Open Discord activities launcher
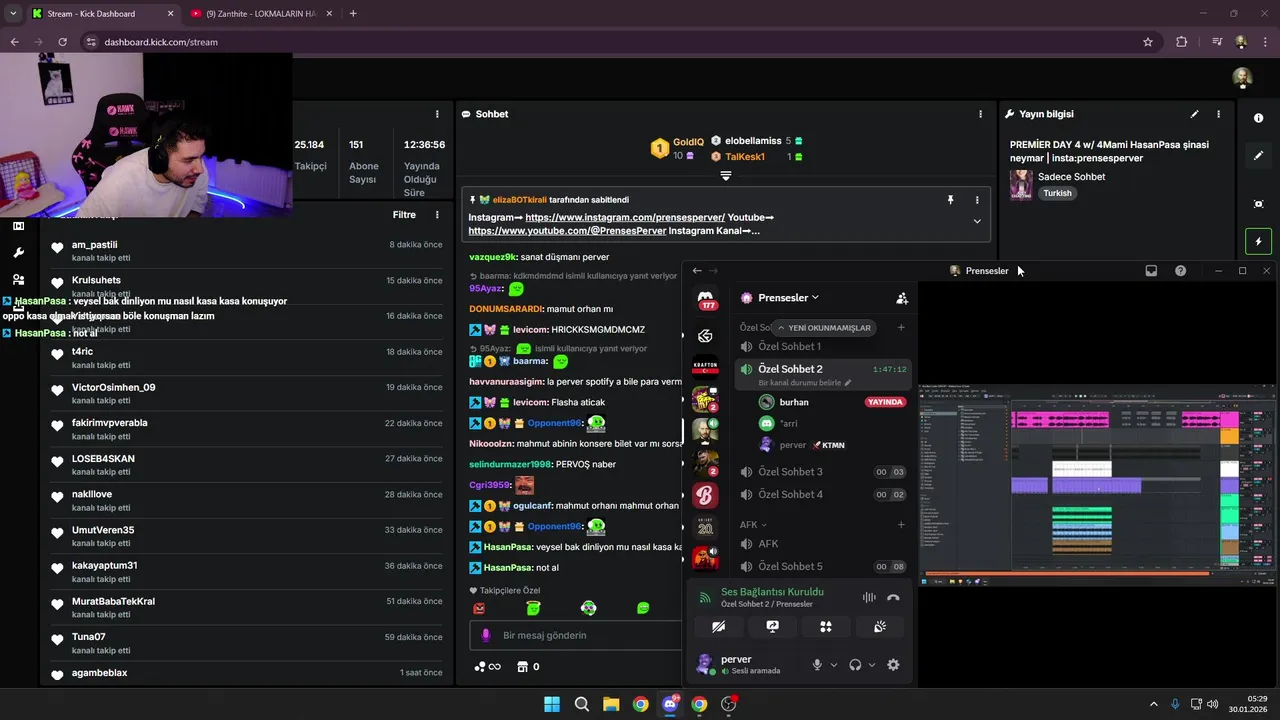The image size is (1280, 720). click(826, 627)
